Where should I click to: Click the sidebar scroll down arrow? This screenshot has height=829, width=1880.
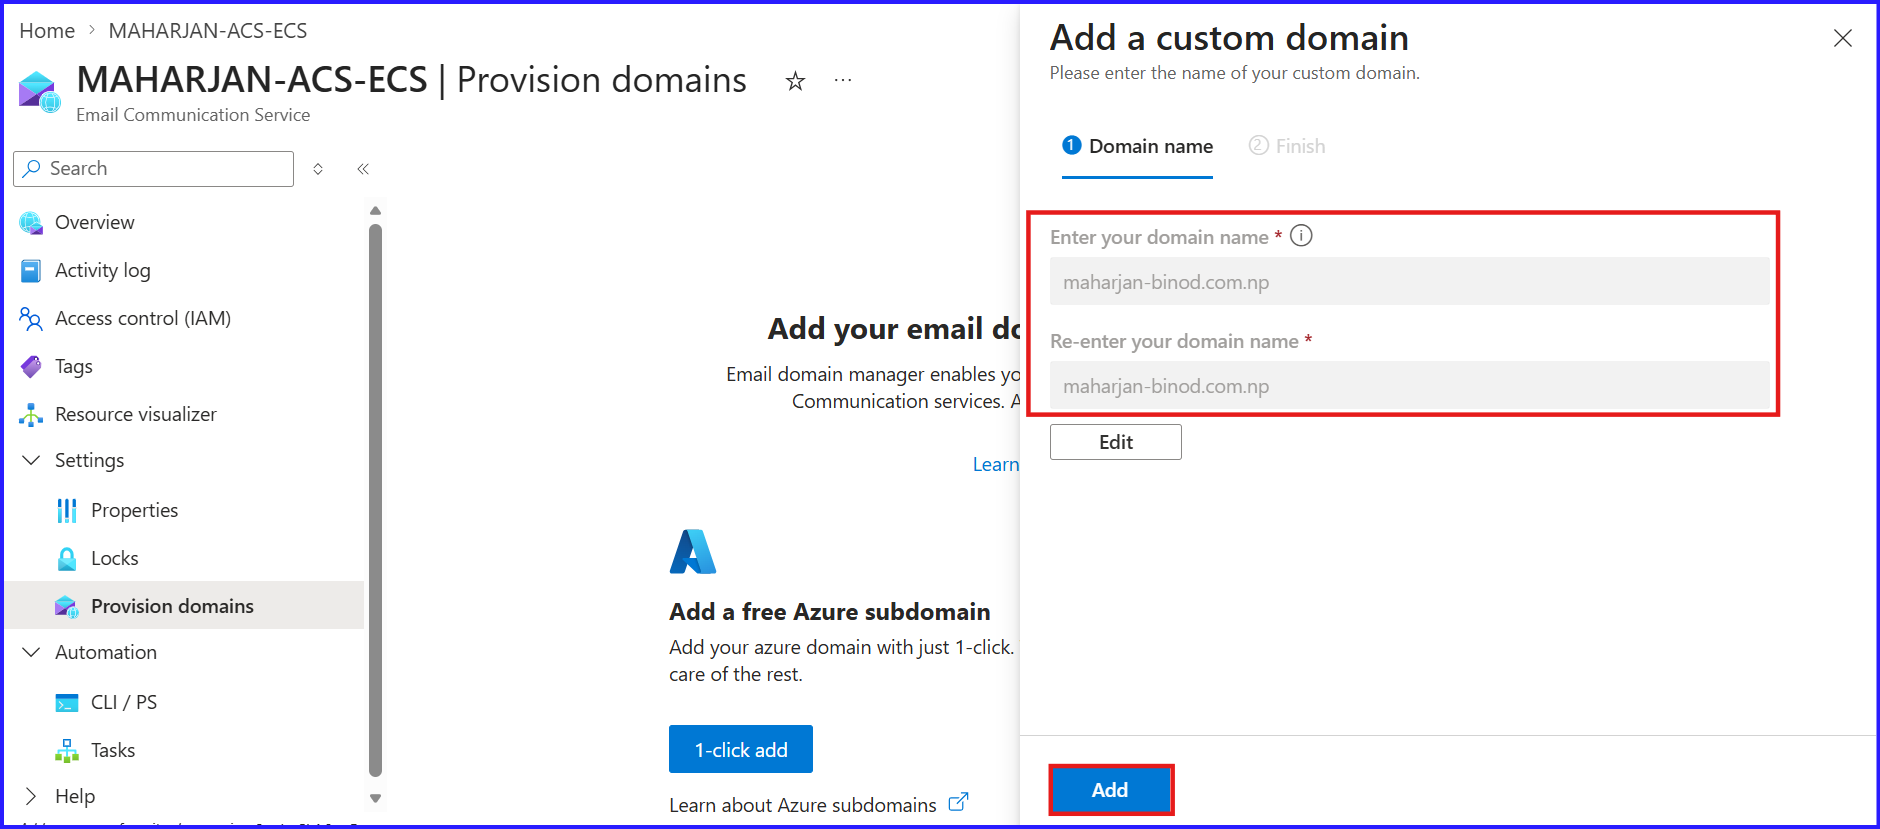click(x=376, y=798)
